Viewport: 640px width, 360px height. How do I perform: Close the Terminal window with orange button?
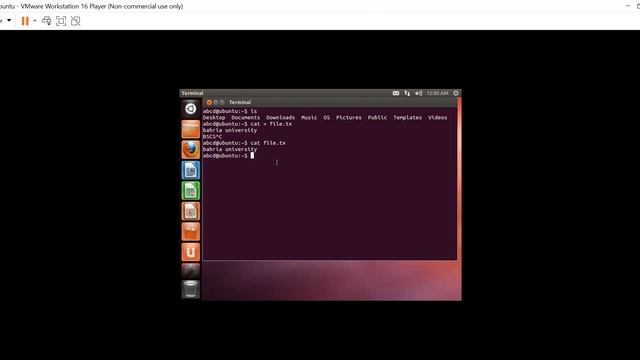tap(209, 102)
